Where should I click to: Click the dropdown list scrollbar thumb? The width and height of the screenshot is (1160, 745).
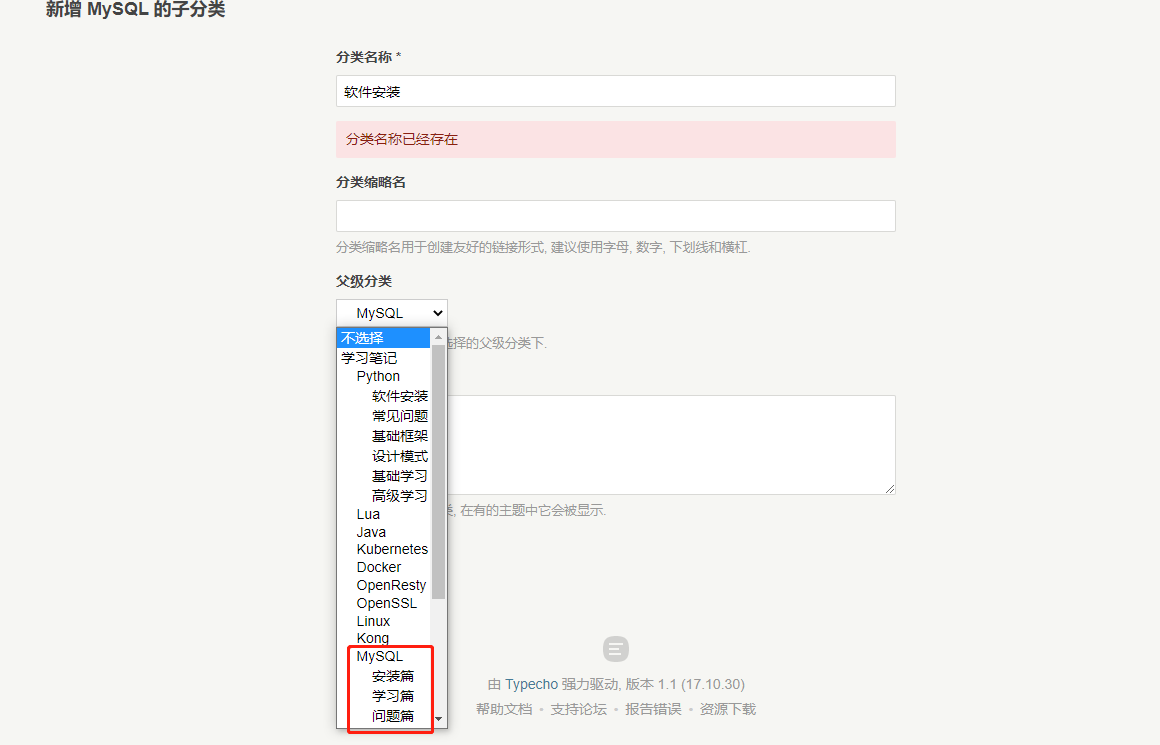click(439, 472)
